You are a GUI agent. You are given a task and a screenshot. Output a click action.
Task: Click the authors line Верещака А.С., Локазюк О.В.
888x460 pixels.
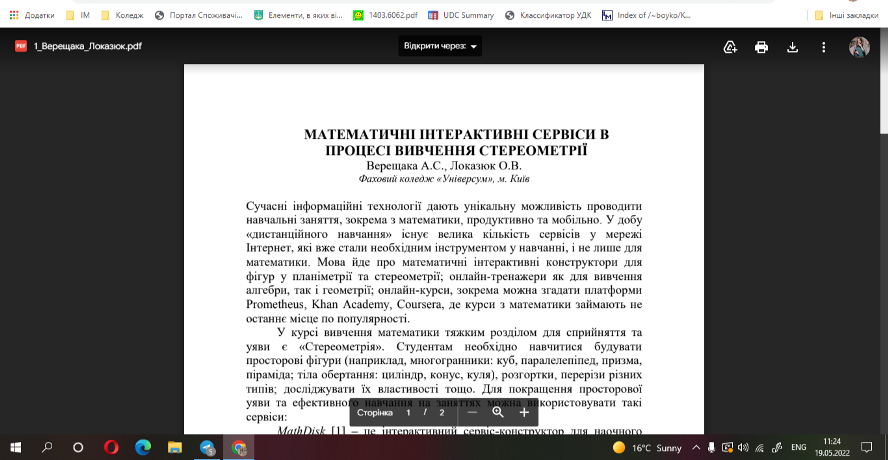[445, 166]
